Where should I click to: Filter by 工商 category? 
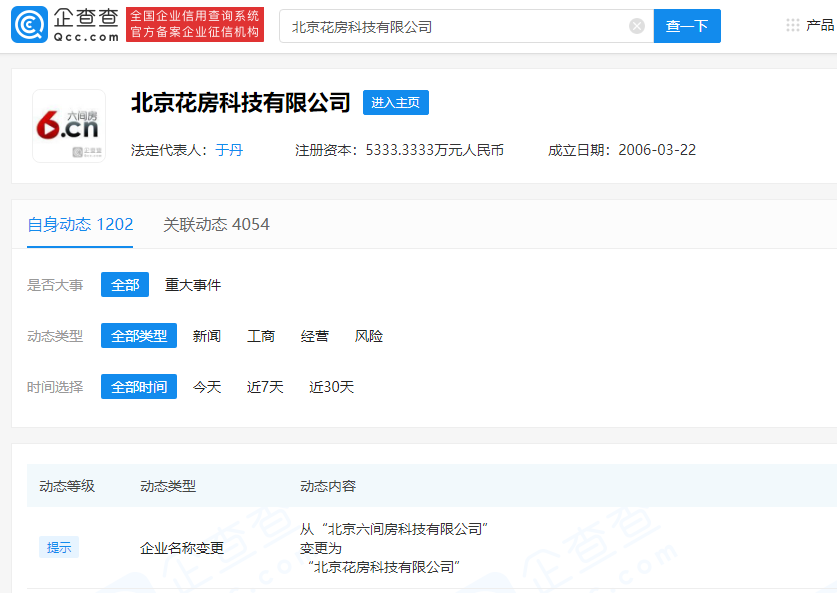[260, 335]
